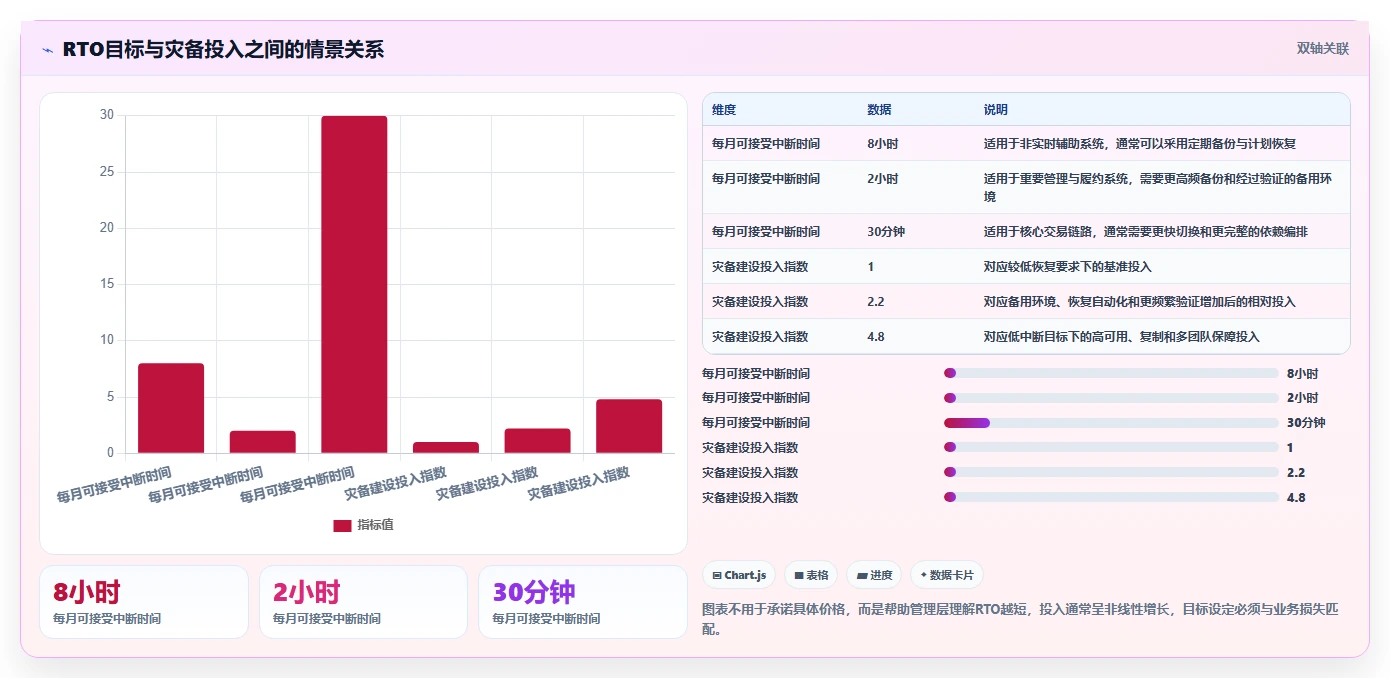The width and height of the screenshot is (1390, 678).
Task: Click the footnote starting 图表不用于承诺具体价格
Action: tap(1020, 619)
